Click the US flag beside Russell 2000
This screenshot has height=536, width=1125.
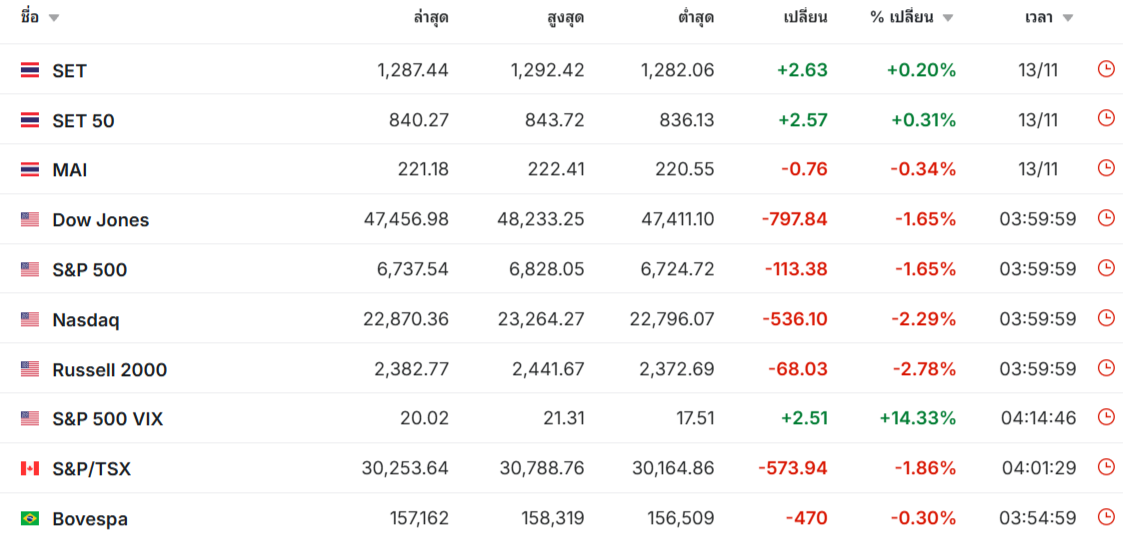[30, 369]
